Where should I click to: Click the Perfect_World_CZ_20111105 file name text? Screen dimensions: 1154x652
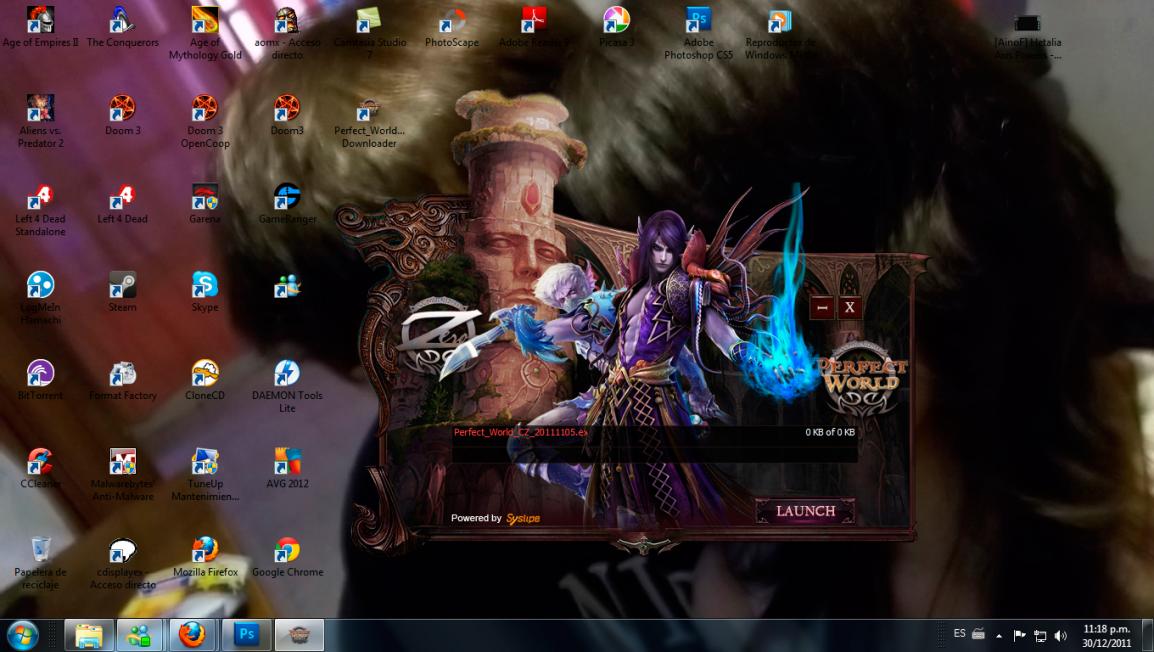(x=521, y=432)
